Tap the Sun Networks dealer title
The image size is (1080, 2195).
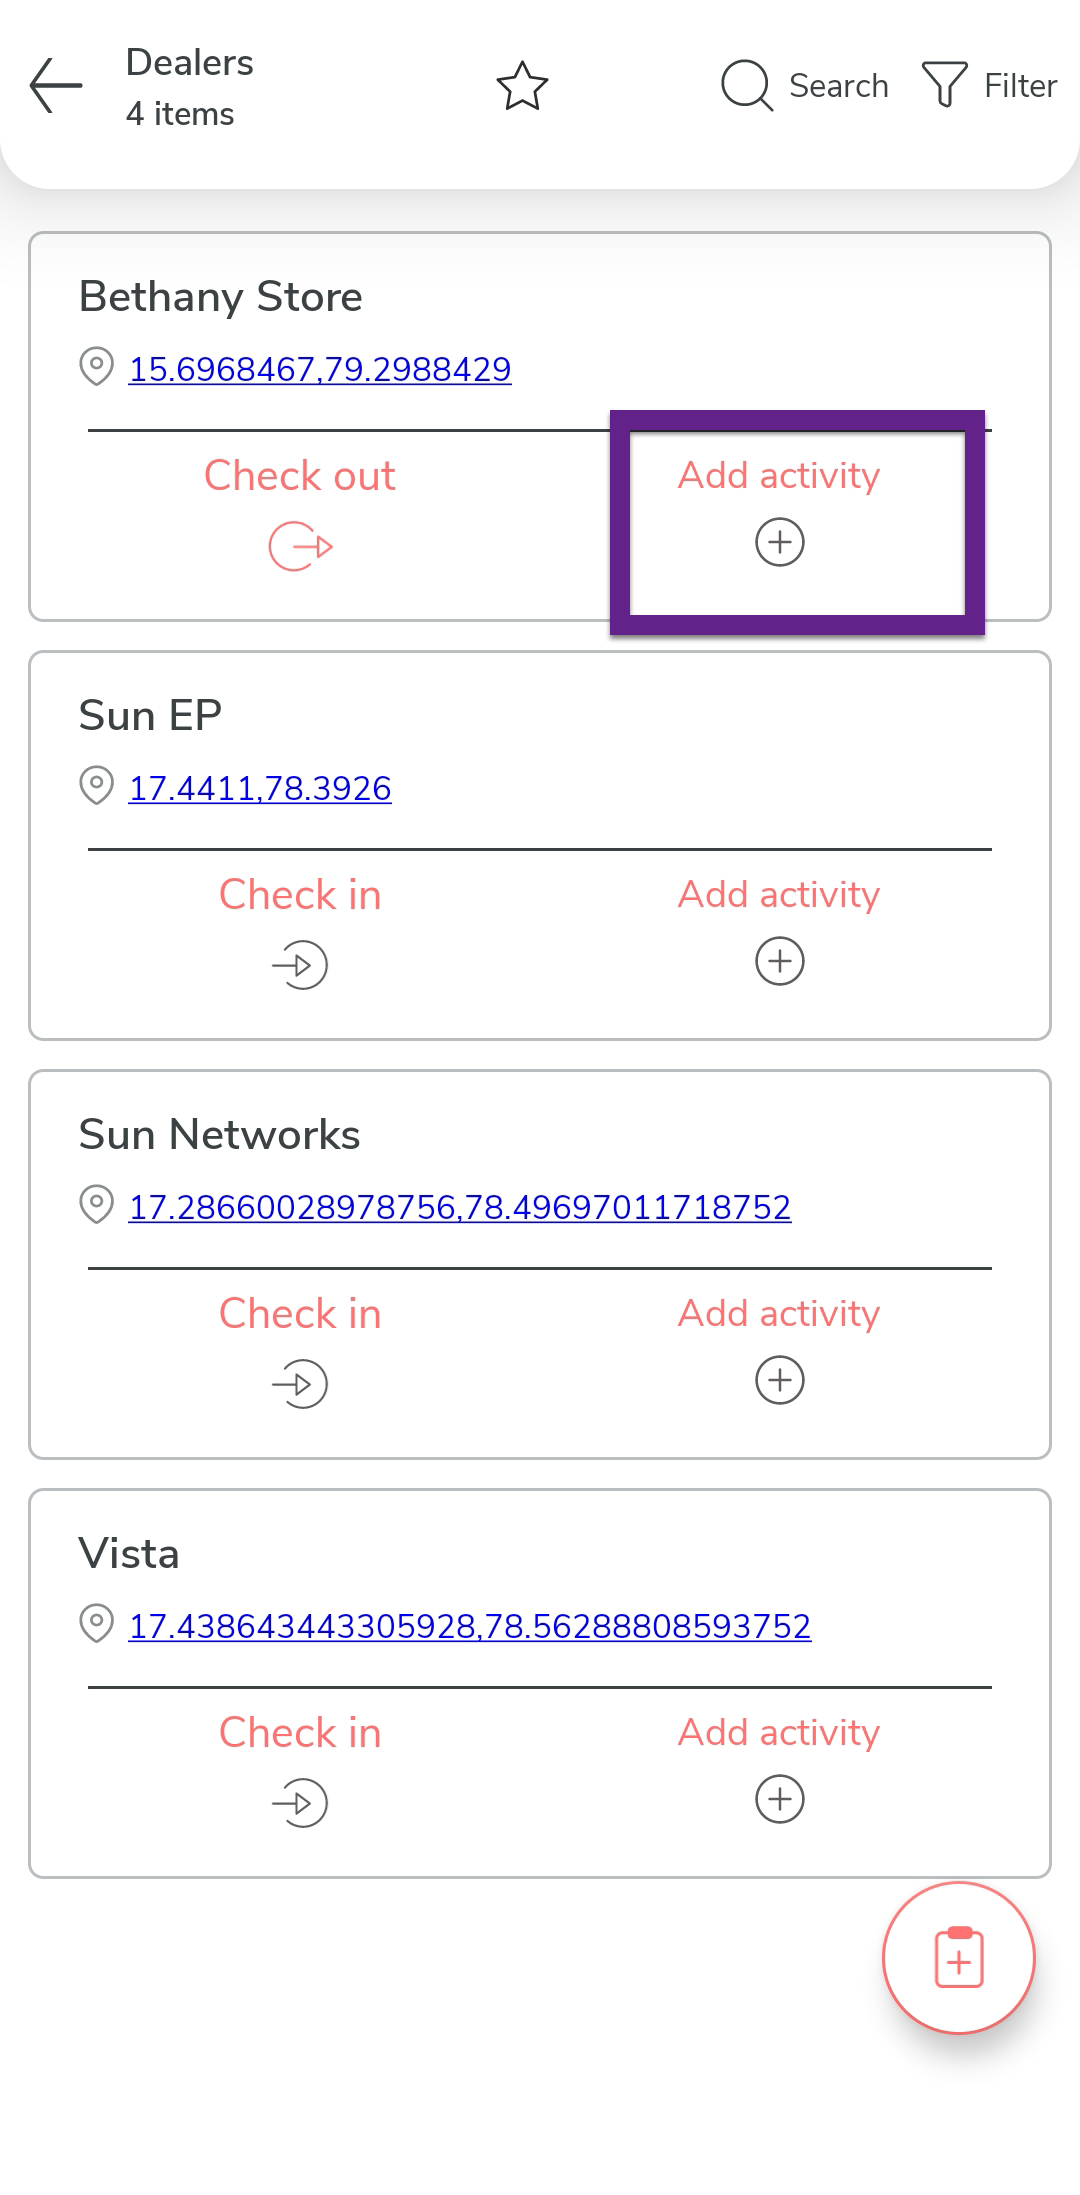coord(219,1135)
